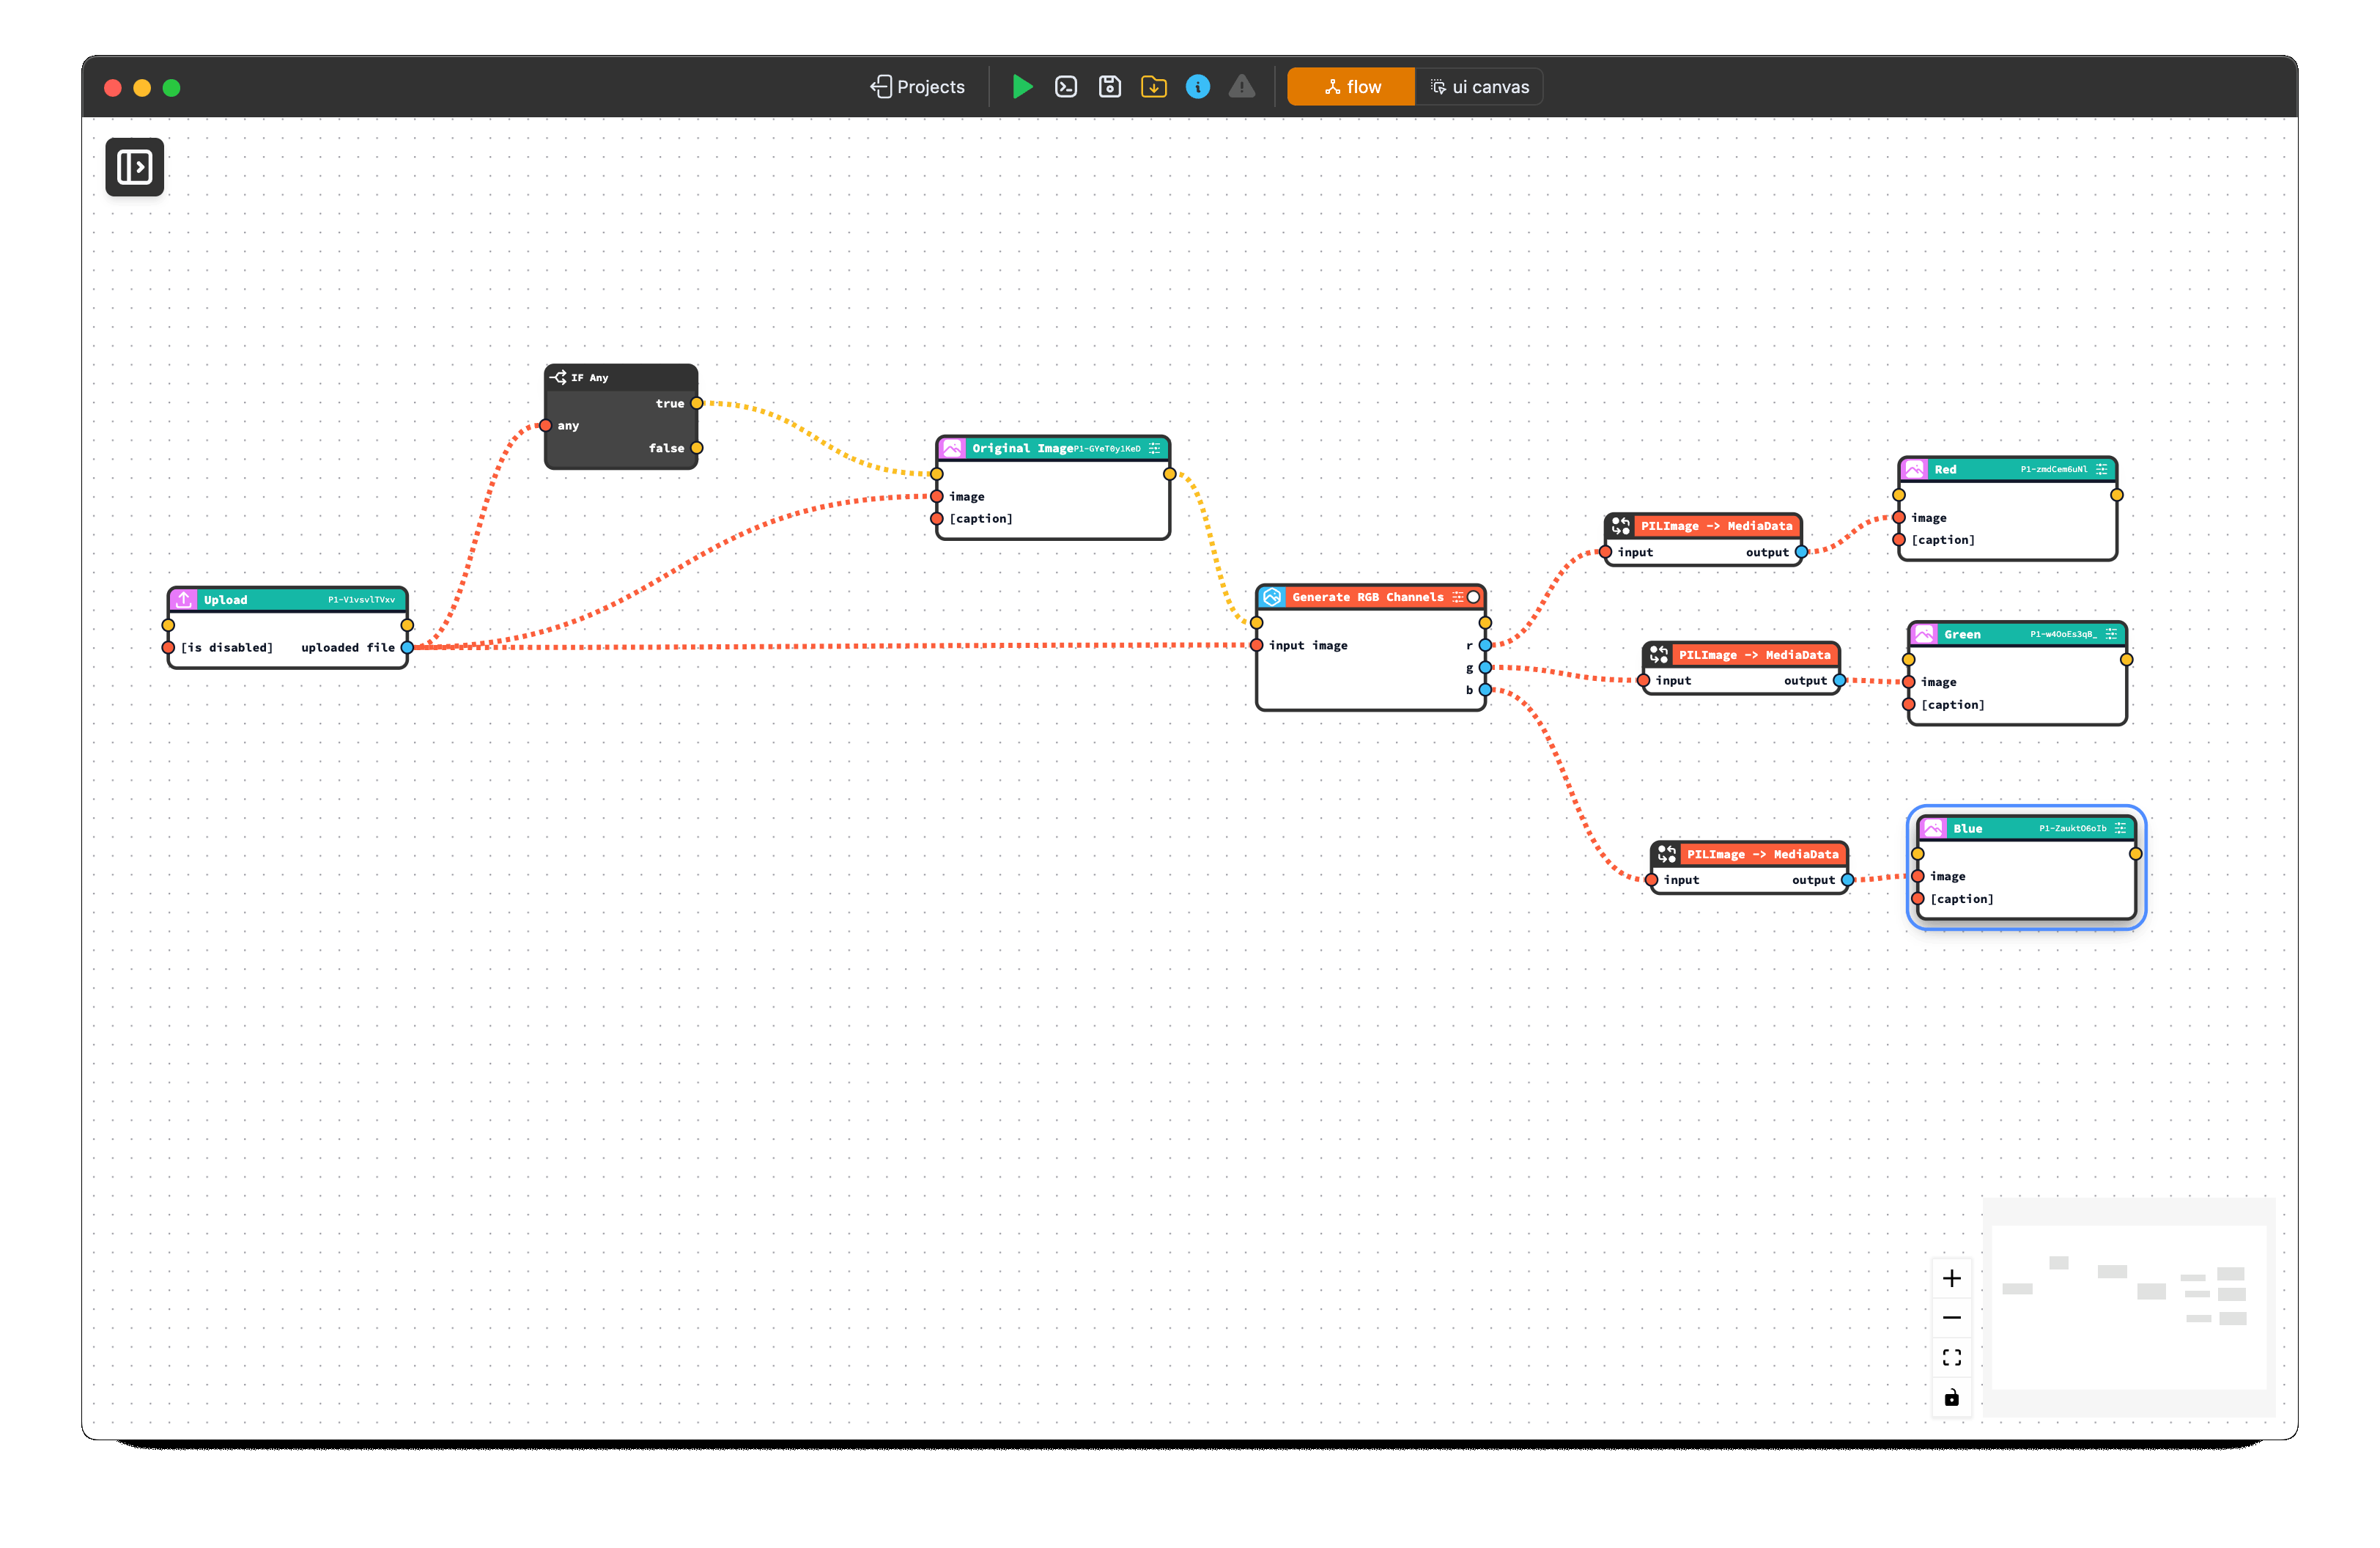This screenshot has height=1548, width=2380.
Task: Click the fit view icon
Action: tap(1951, 1357)
